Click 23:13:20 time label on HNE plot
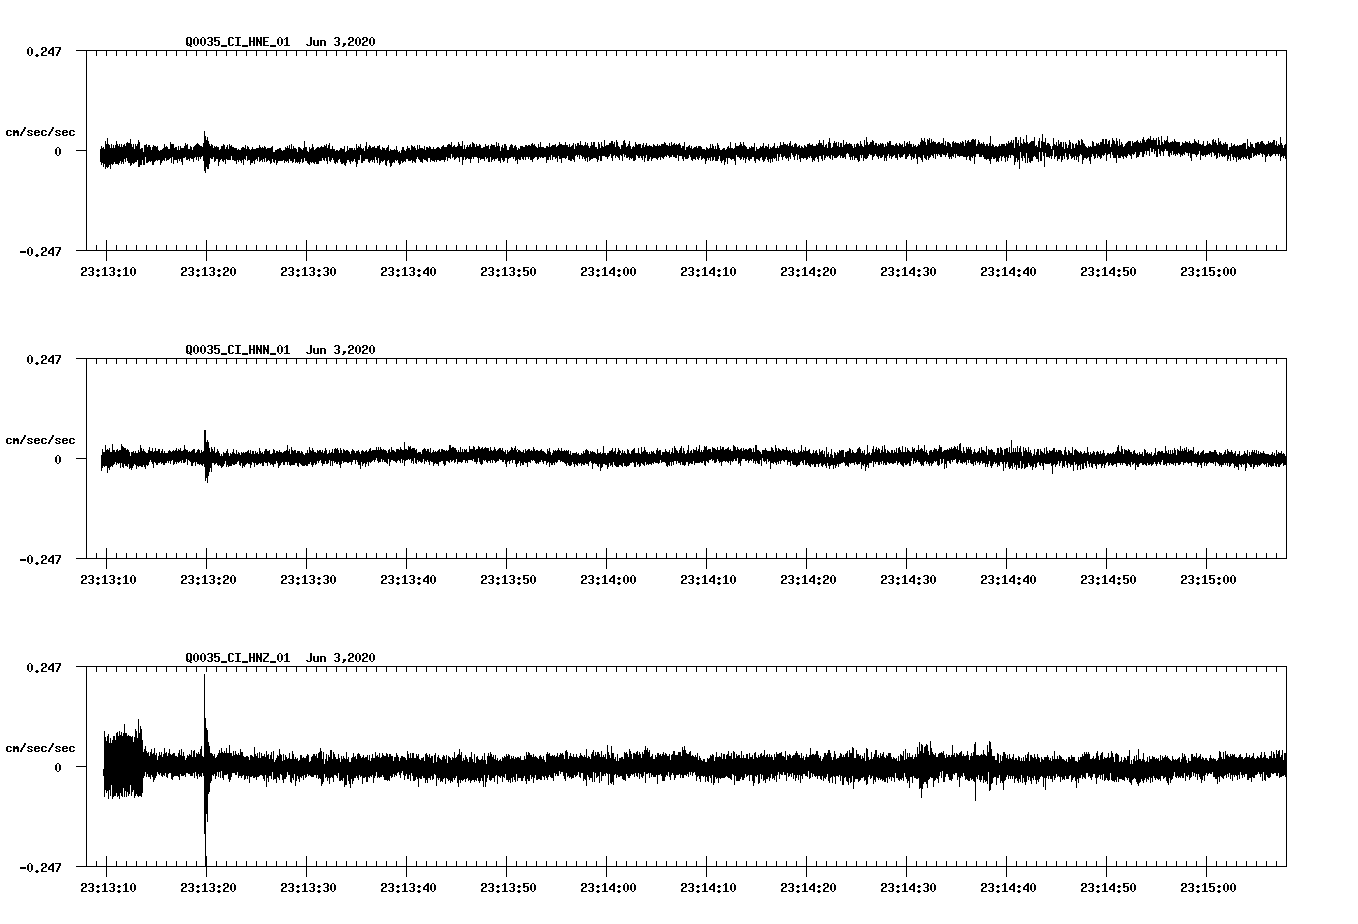The width and height of the screenshot is (1358, 924). coord(207,272)
